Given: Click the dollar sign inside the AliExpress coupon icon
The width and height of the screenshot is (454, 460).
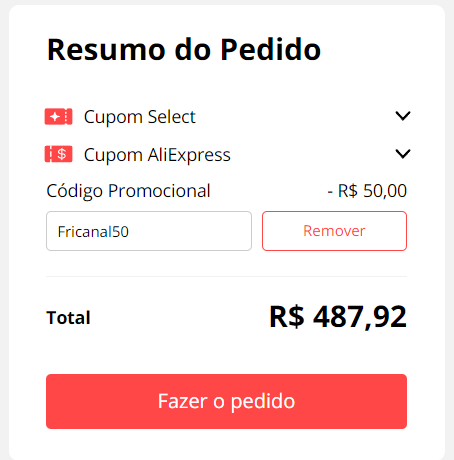Looking at the screenshot, I should tap(62, 154).
